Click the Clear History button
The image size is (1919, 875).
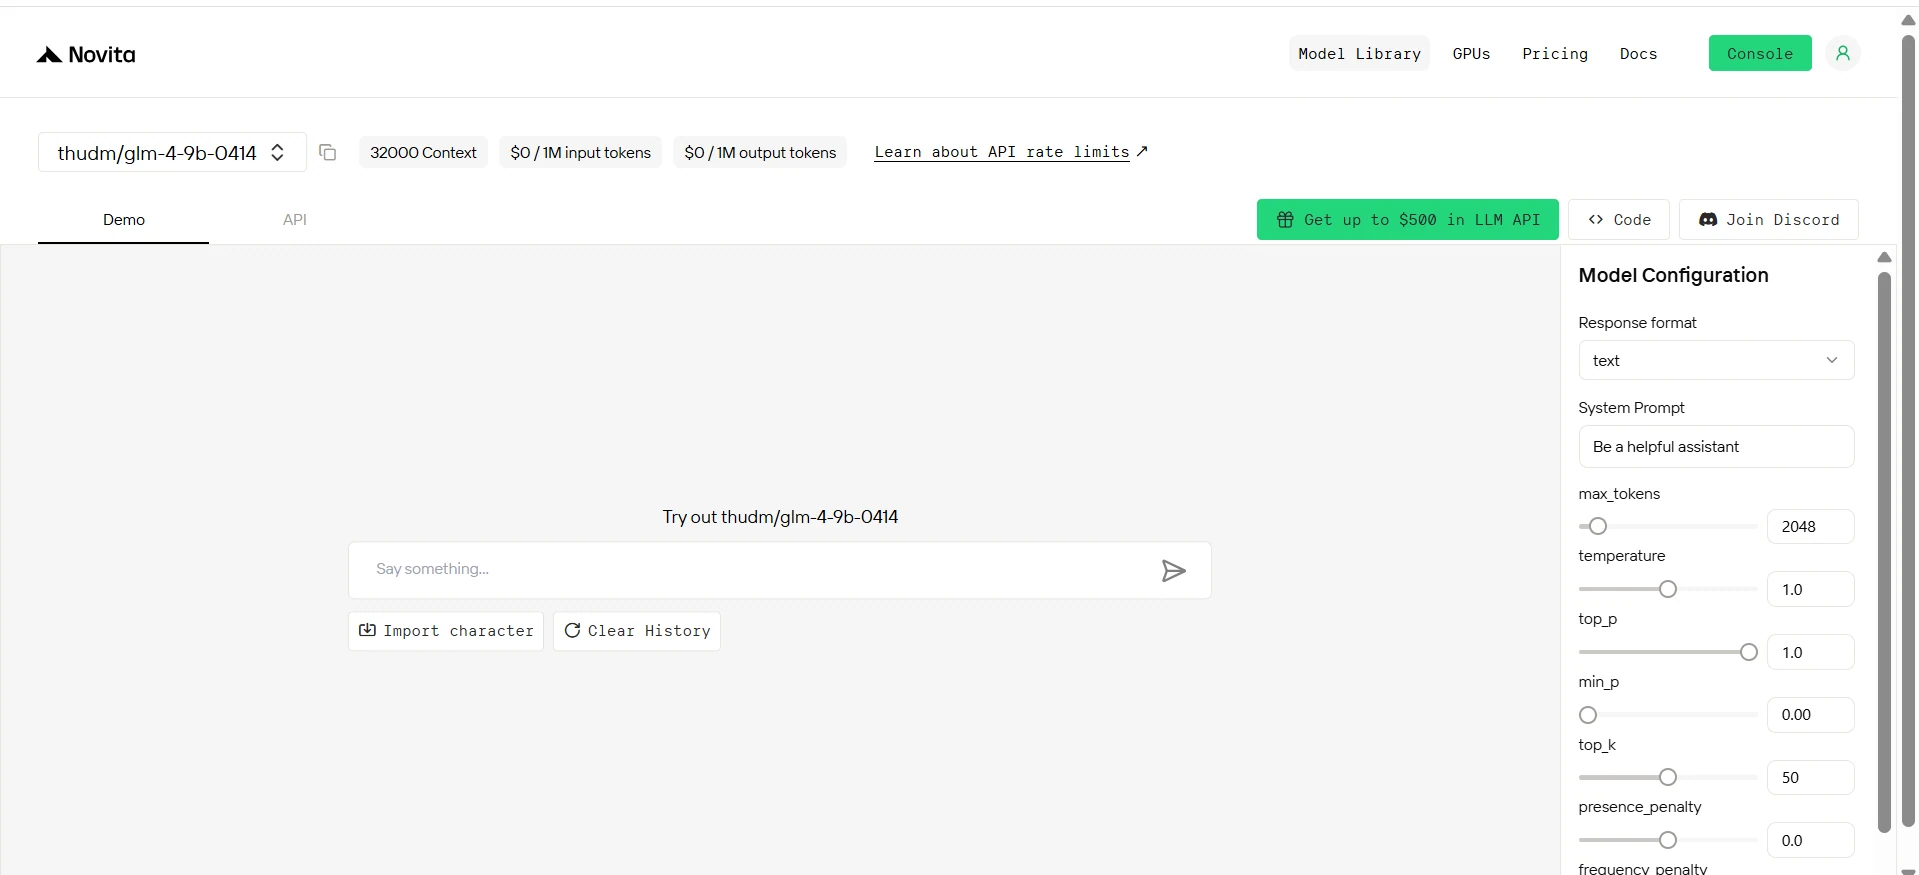pos(637,631)
